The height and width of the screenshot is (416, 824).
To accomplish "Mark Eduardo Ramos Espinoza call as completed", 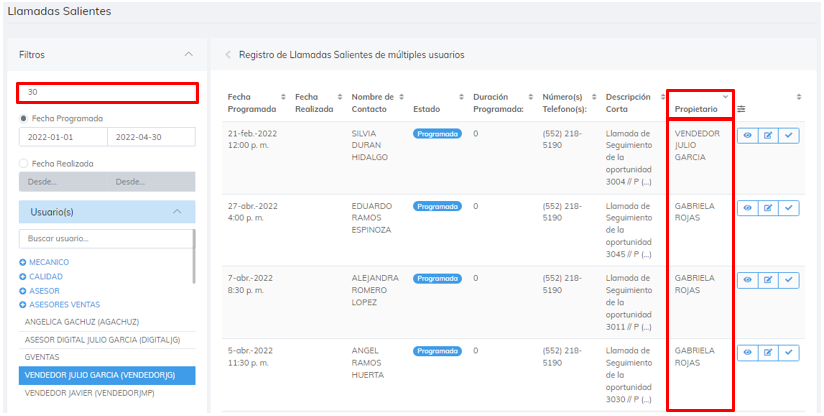I will pos(788,208).
